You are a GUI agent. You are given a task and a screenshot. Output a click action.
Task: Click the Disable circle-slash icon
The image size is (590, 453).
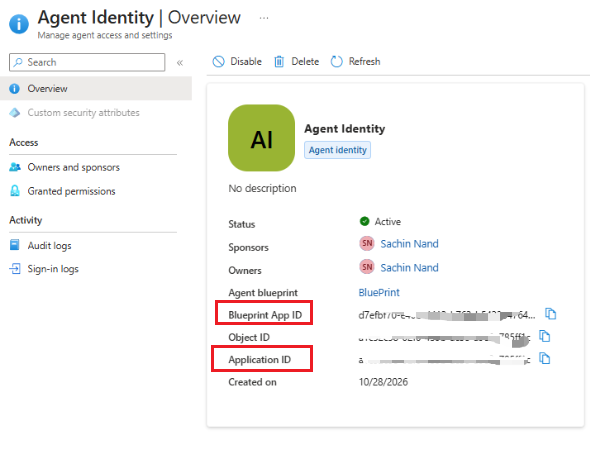[218, 61]
